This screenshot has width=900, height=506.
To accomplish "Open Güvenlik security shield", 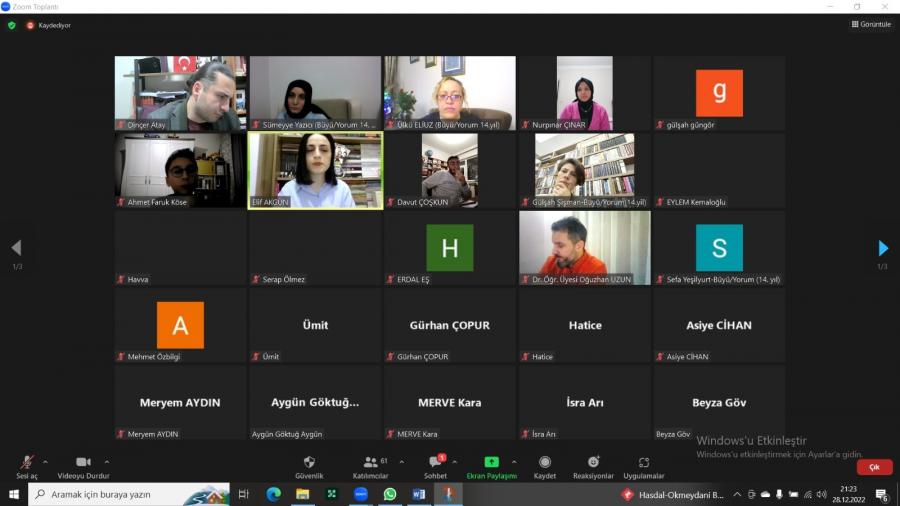I will tap(309, 467).
